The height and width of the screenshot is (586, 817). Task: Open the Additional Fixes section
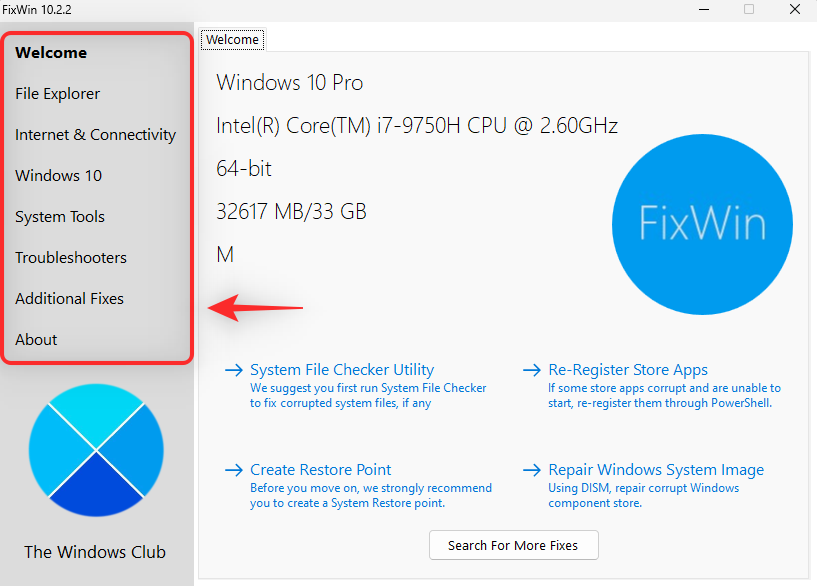69,299
